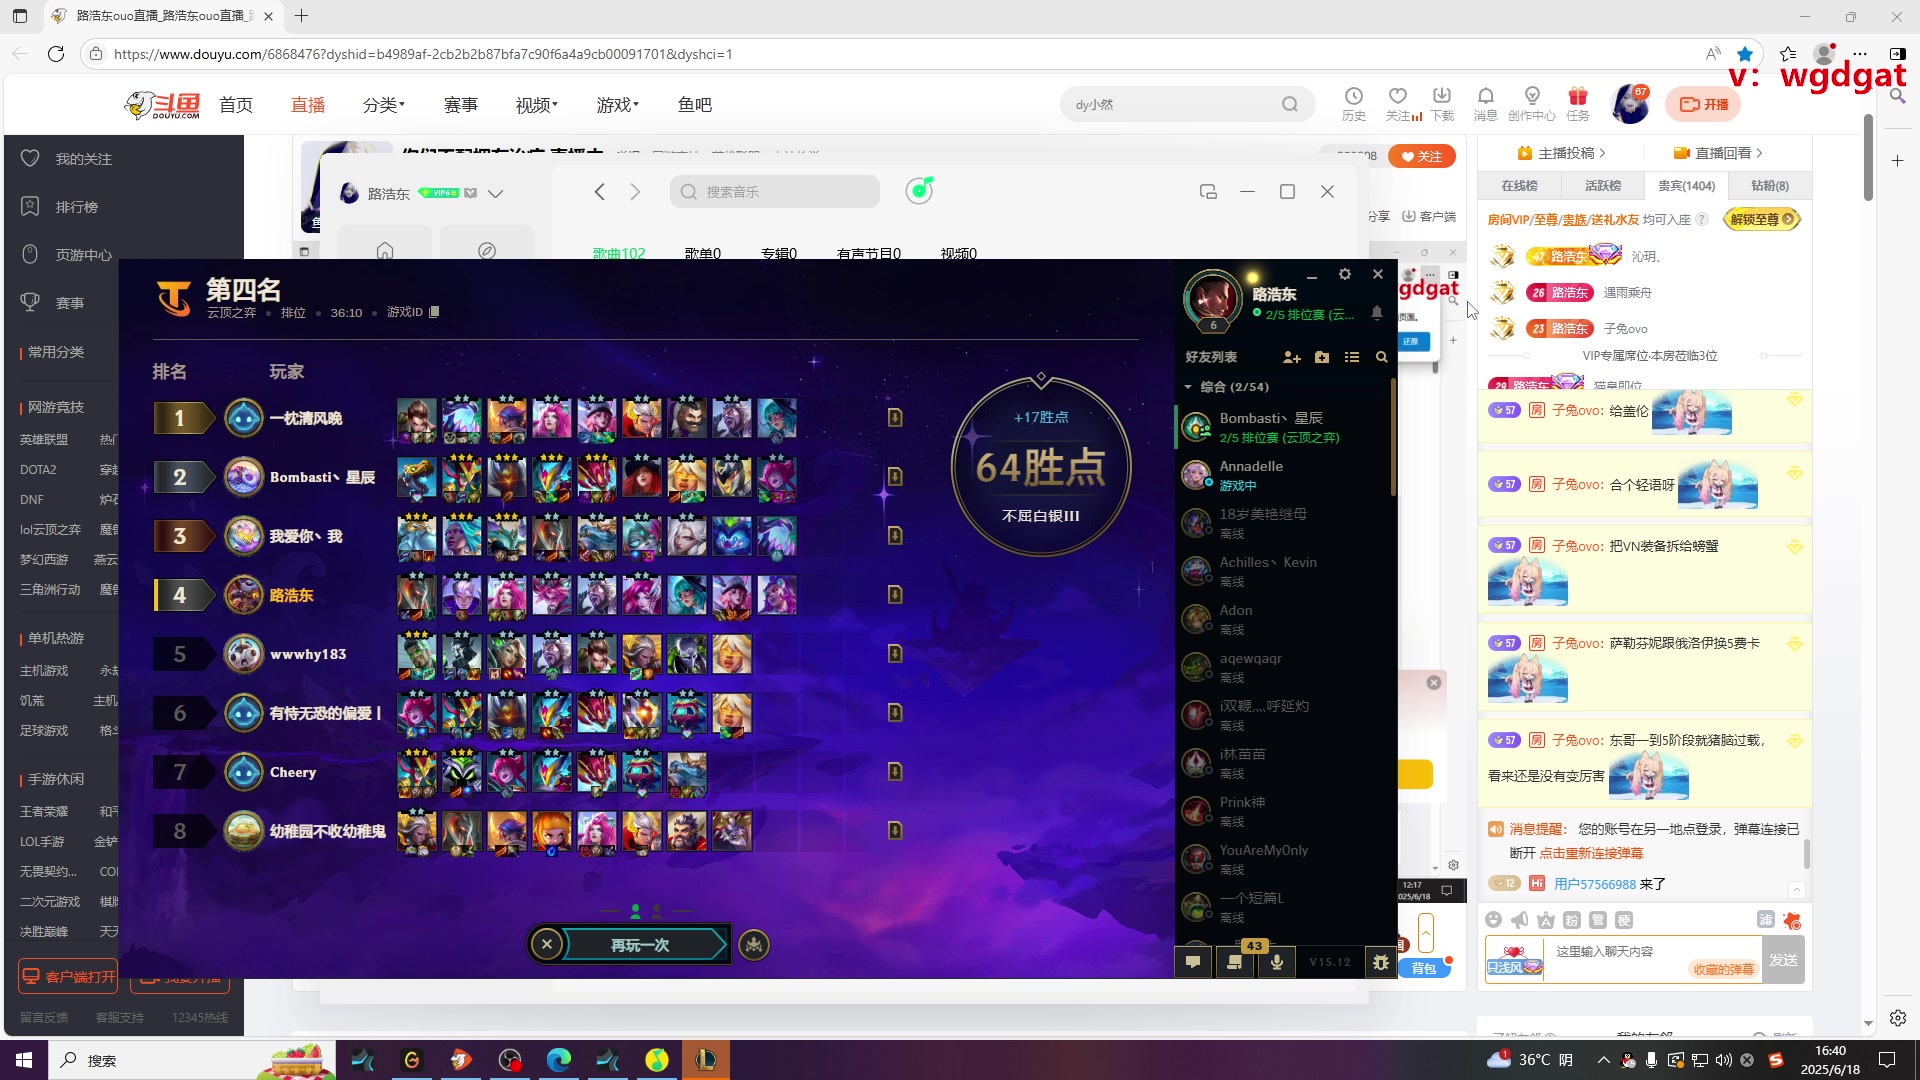This screenshot has width=1920, height=1080.
Task: Expand the Windows system tray hidden icons arrow
Action: click(1604, 1060)
